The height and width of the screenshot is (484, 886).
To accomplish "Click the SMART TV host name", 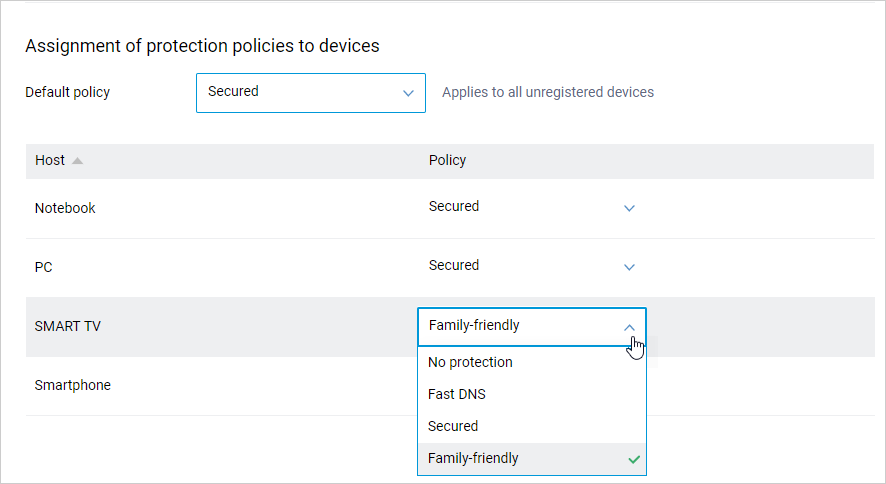I will (67, 326).
